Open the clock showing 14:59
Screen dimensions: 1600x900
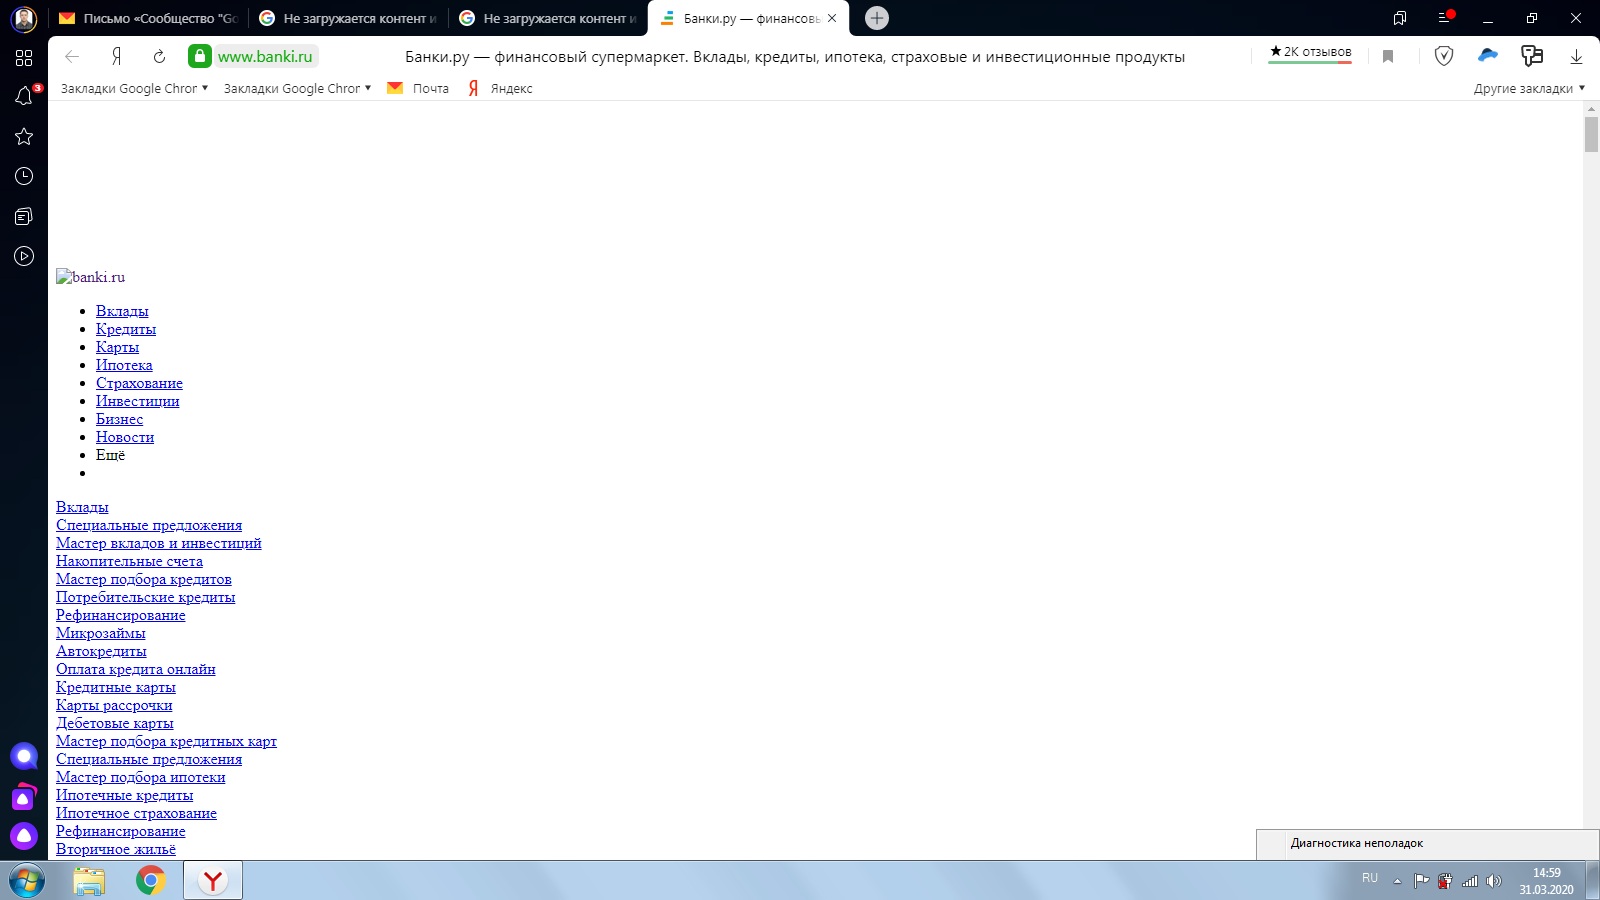coord(1546,881)
